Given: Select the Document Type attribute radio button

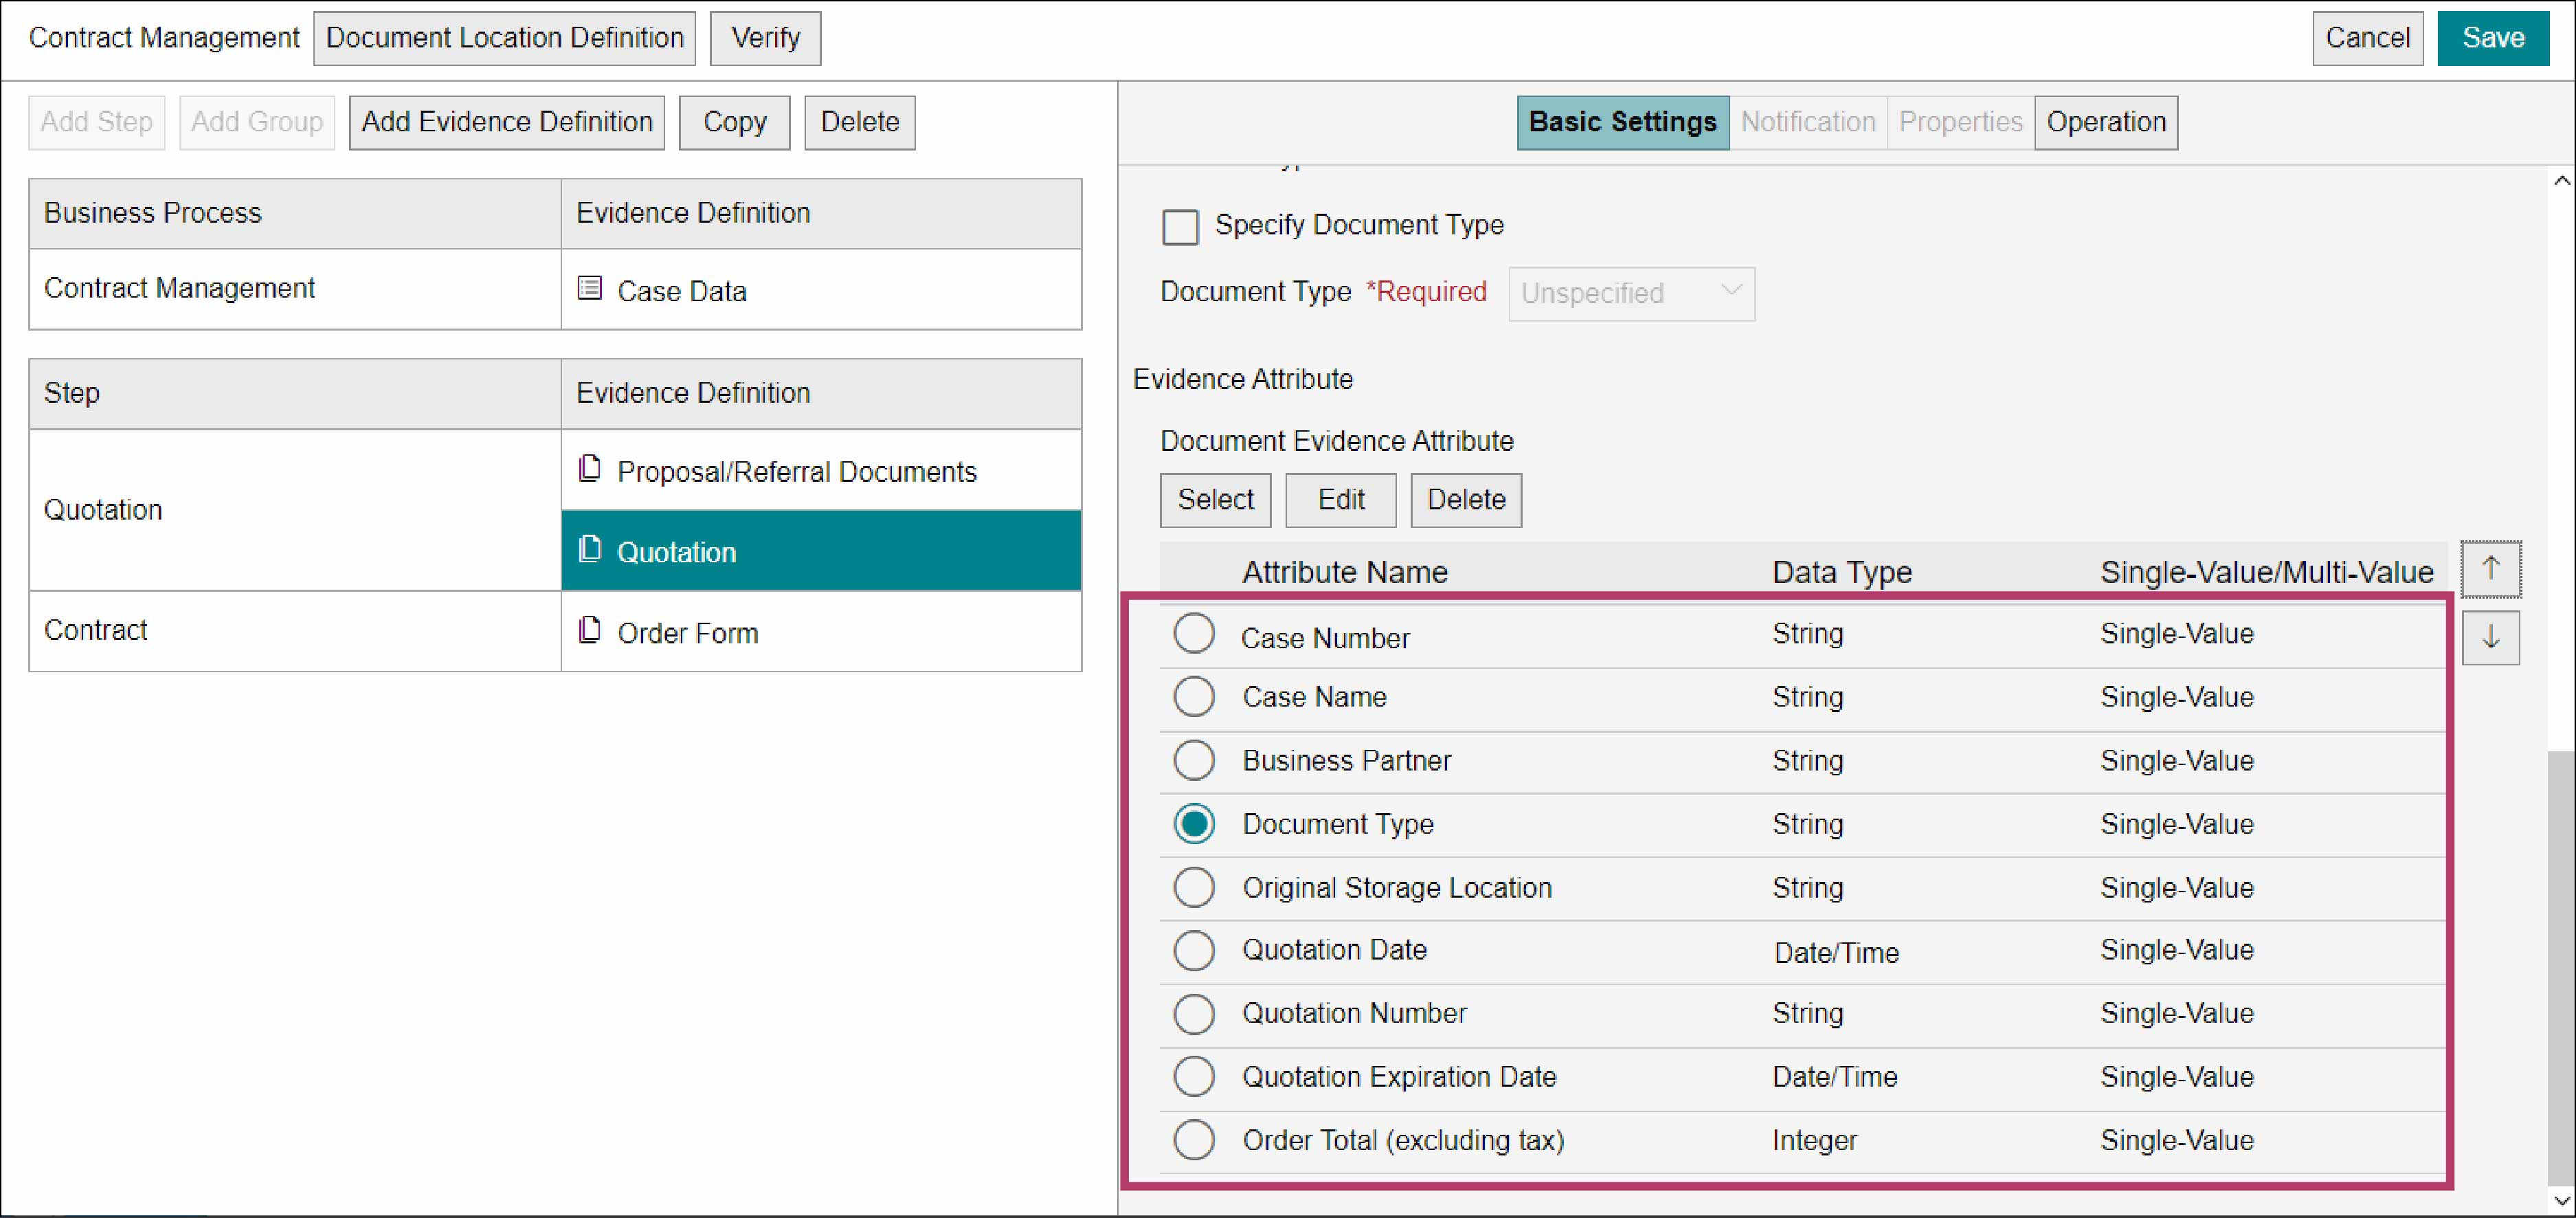Looking at the screenshot, I should pyautogui.click(x=1194, y=824).
